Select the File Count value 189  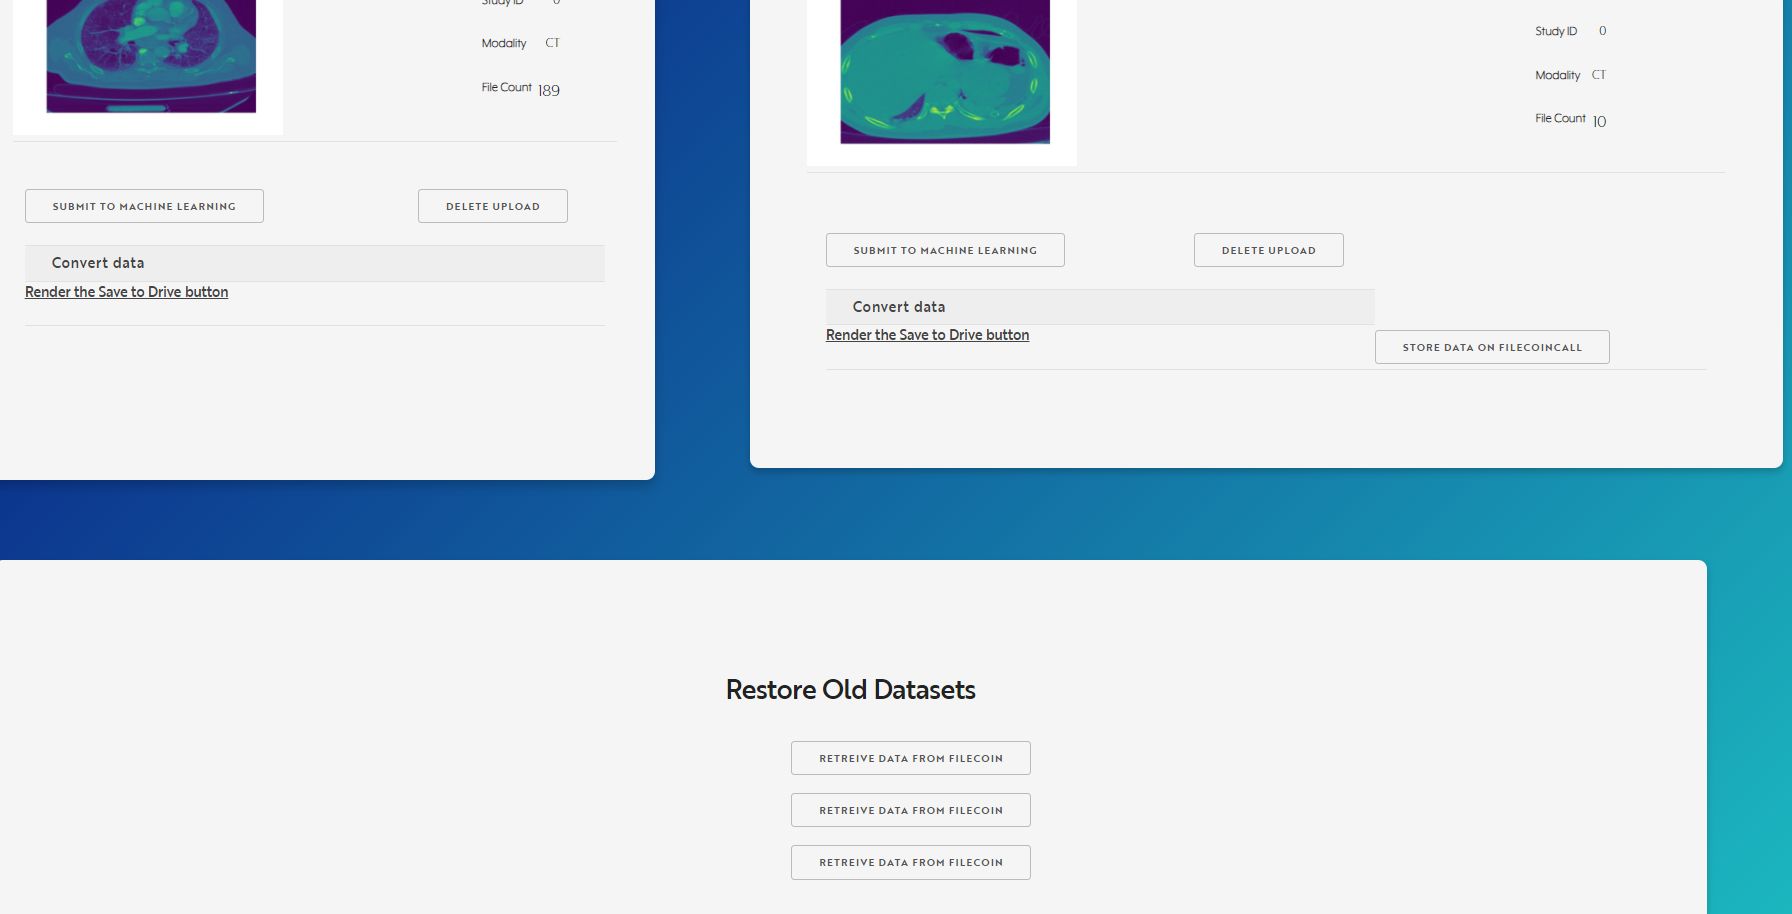click(549, 90)
